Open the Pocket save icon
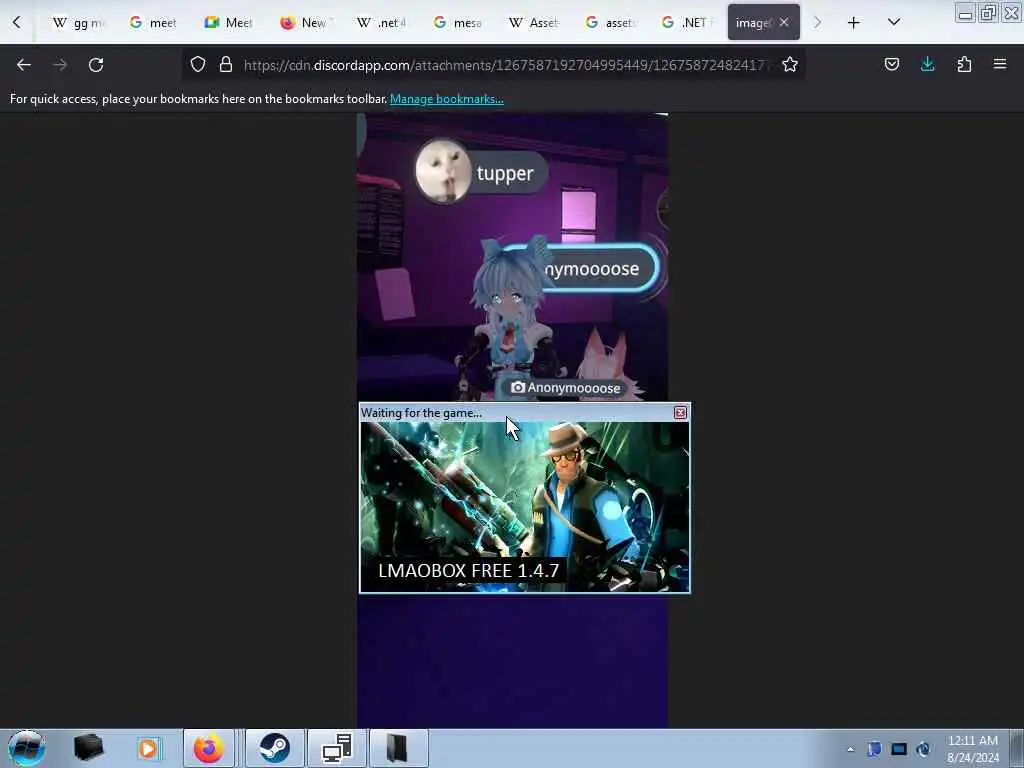 (891, 64)
